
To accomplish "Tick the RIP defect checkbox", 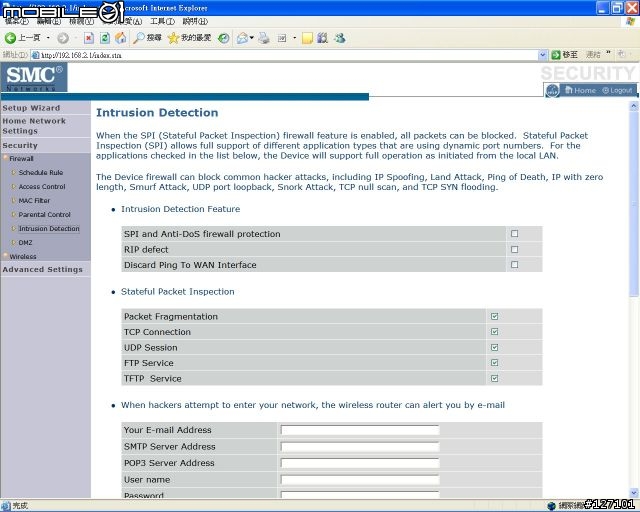I will 515,249.
